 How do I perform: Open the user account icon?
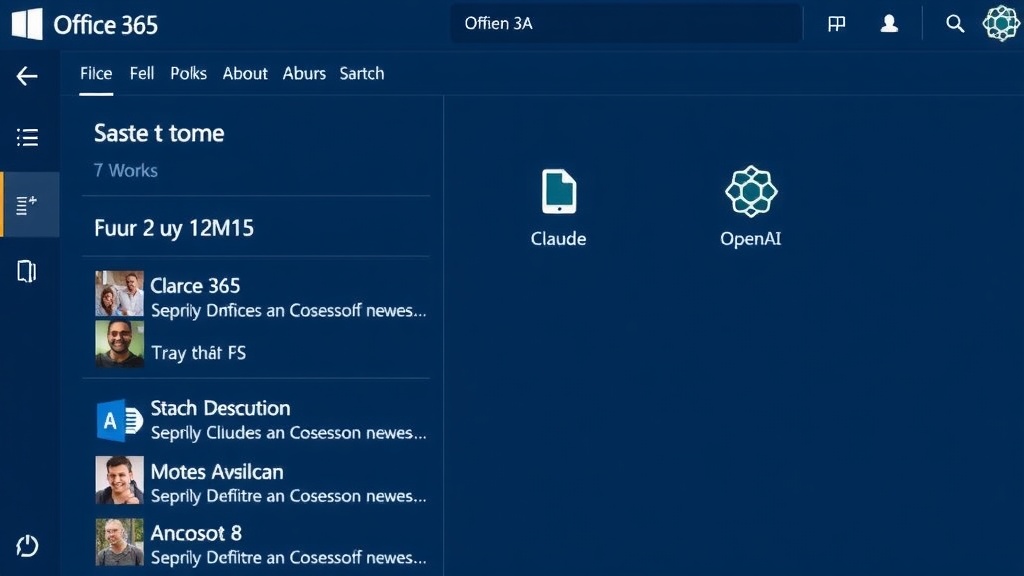[x=889, y=24]
